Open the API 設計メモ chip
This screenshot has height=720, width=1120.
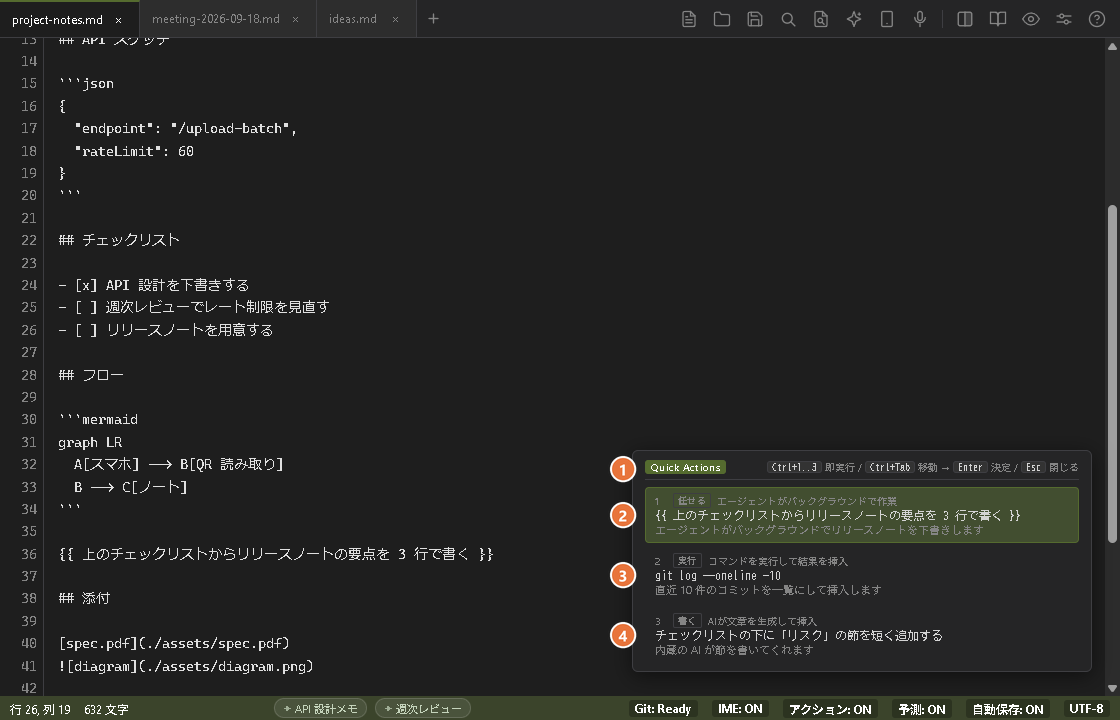click(x=320, y=709)
